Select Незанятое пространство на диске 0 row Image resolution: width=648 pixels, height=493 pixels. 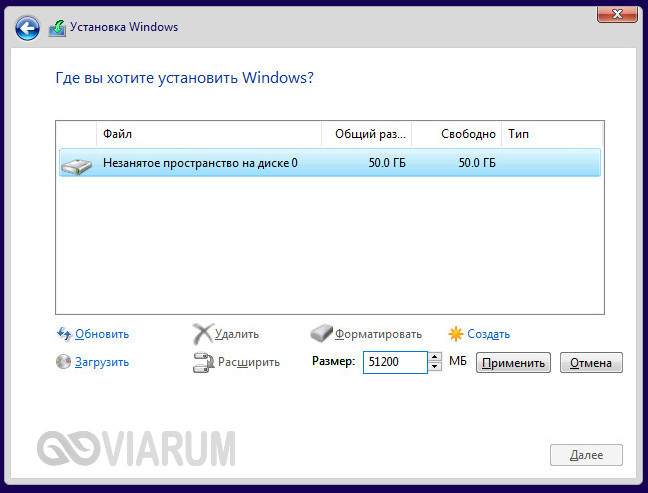(330, 163)
